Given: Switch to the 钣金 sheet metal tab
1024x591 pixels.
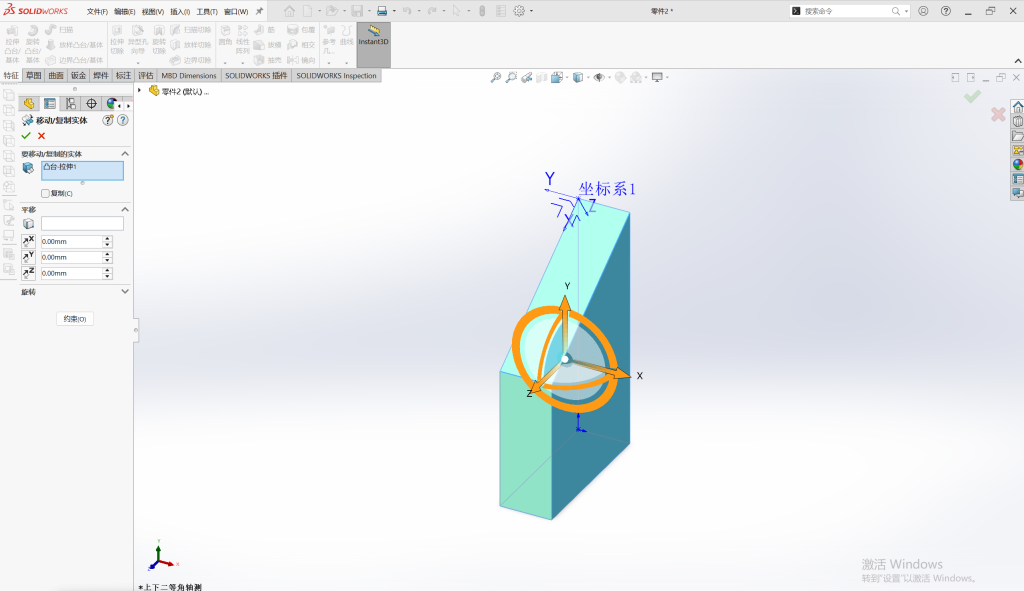Looking at the screenshot, I should pos(78,76).
